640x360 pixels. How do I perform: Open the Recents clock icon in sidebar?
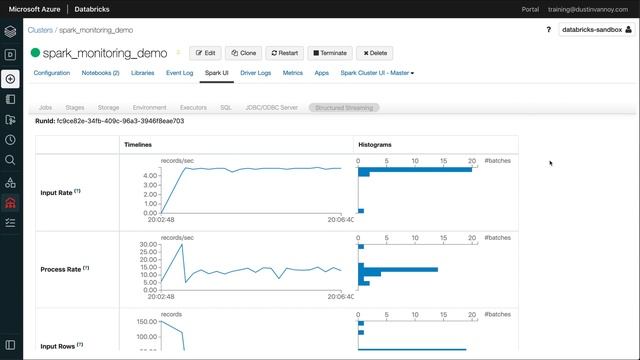point(10,140)
